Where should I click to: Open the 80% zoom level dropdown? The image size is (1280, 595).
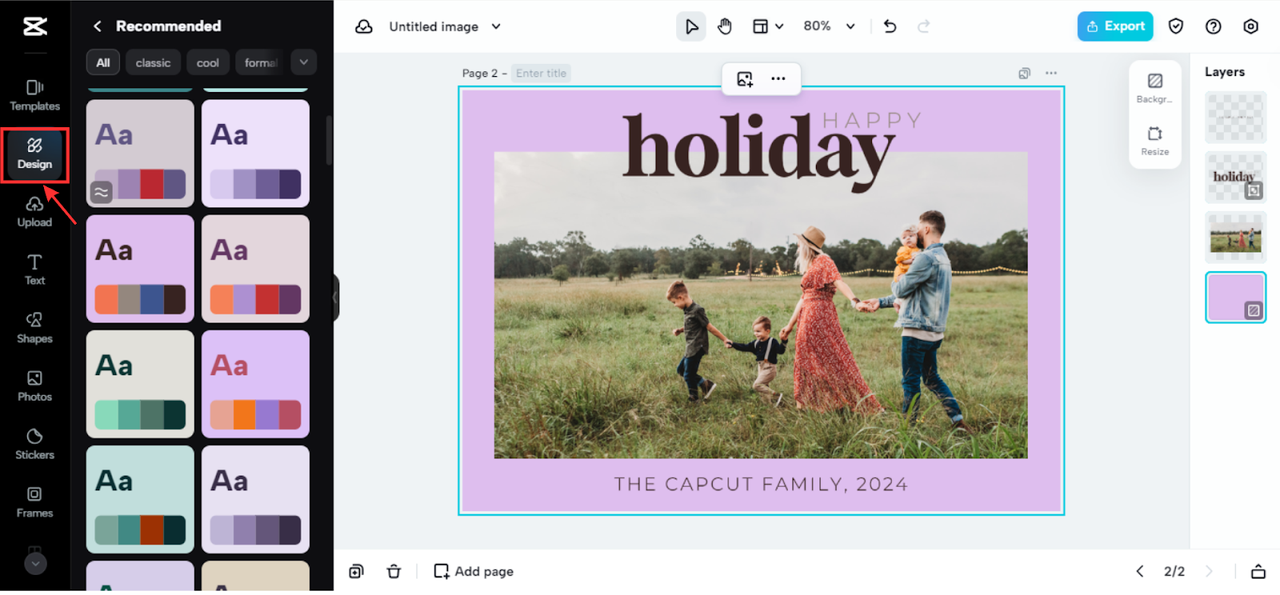pyautogui.click(x=829, y=27)
